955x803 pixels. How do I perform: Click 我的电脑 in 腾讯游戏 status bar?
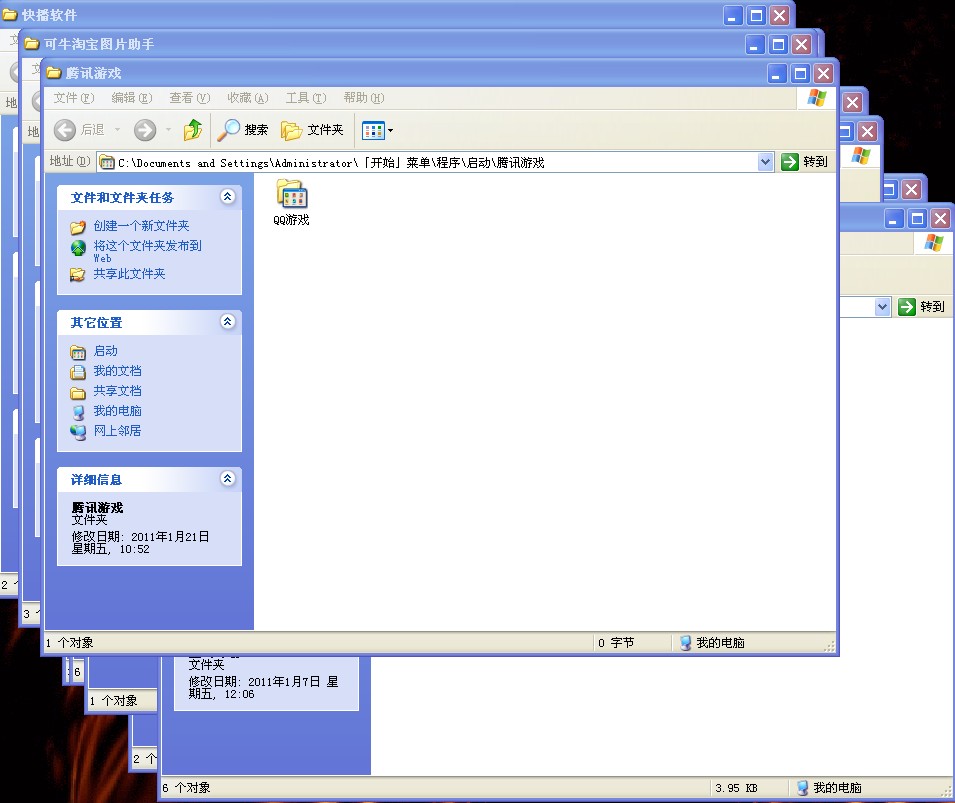tap(712, 643)
